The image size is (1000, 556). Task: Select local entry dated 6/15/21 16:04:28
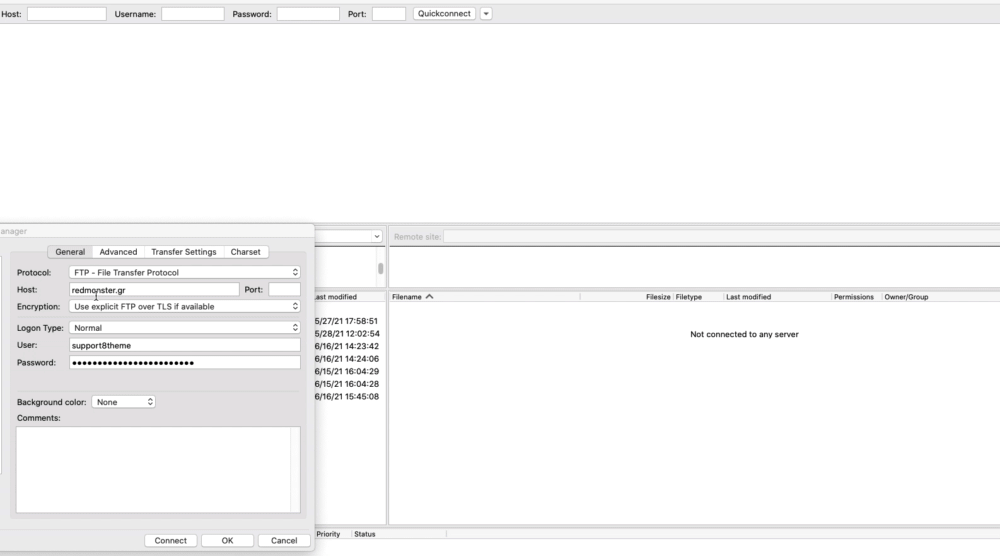[x=346, y=384]
